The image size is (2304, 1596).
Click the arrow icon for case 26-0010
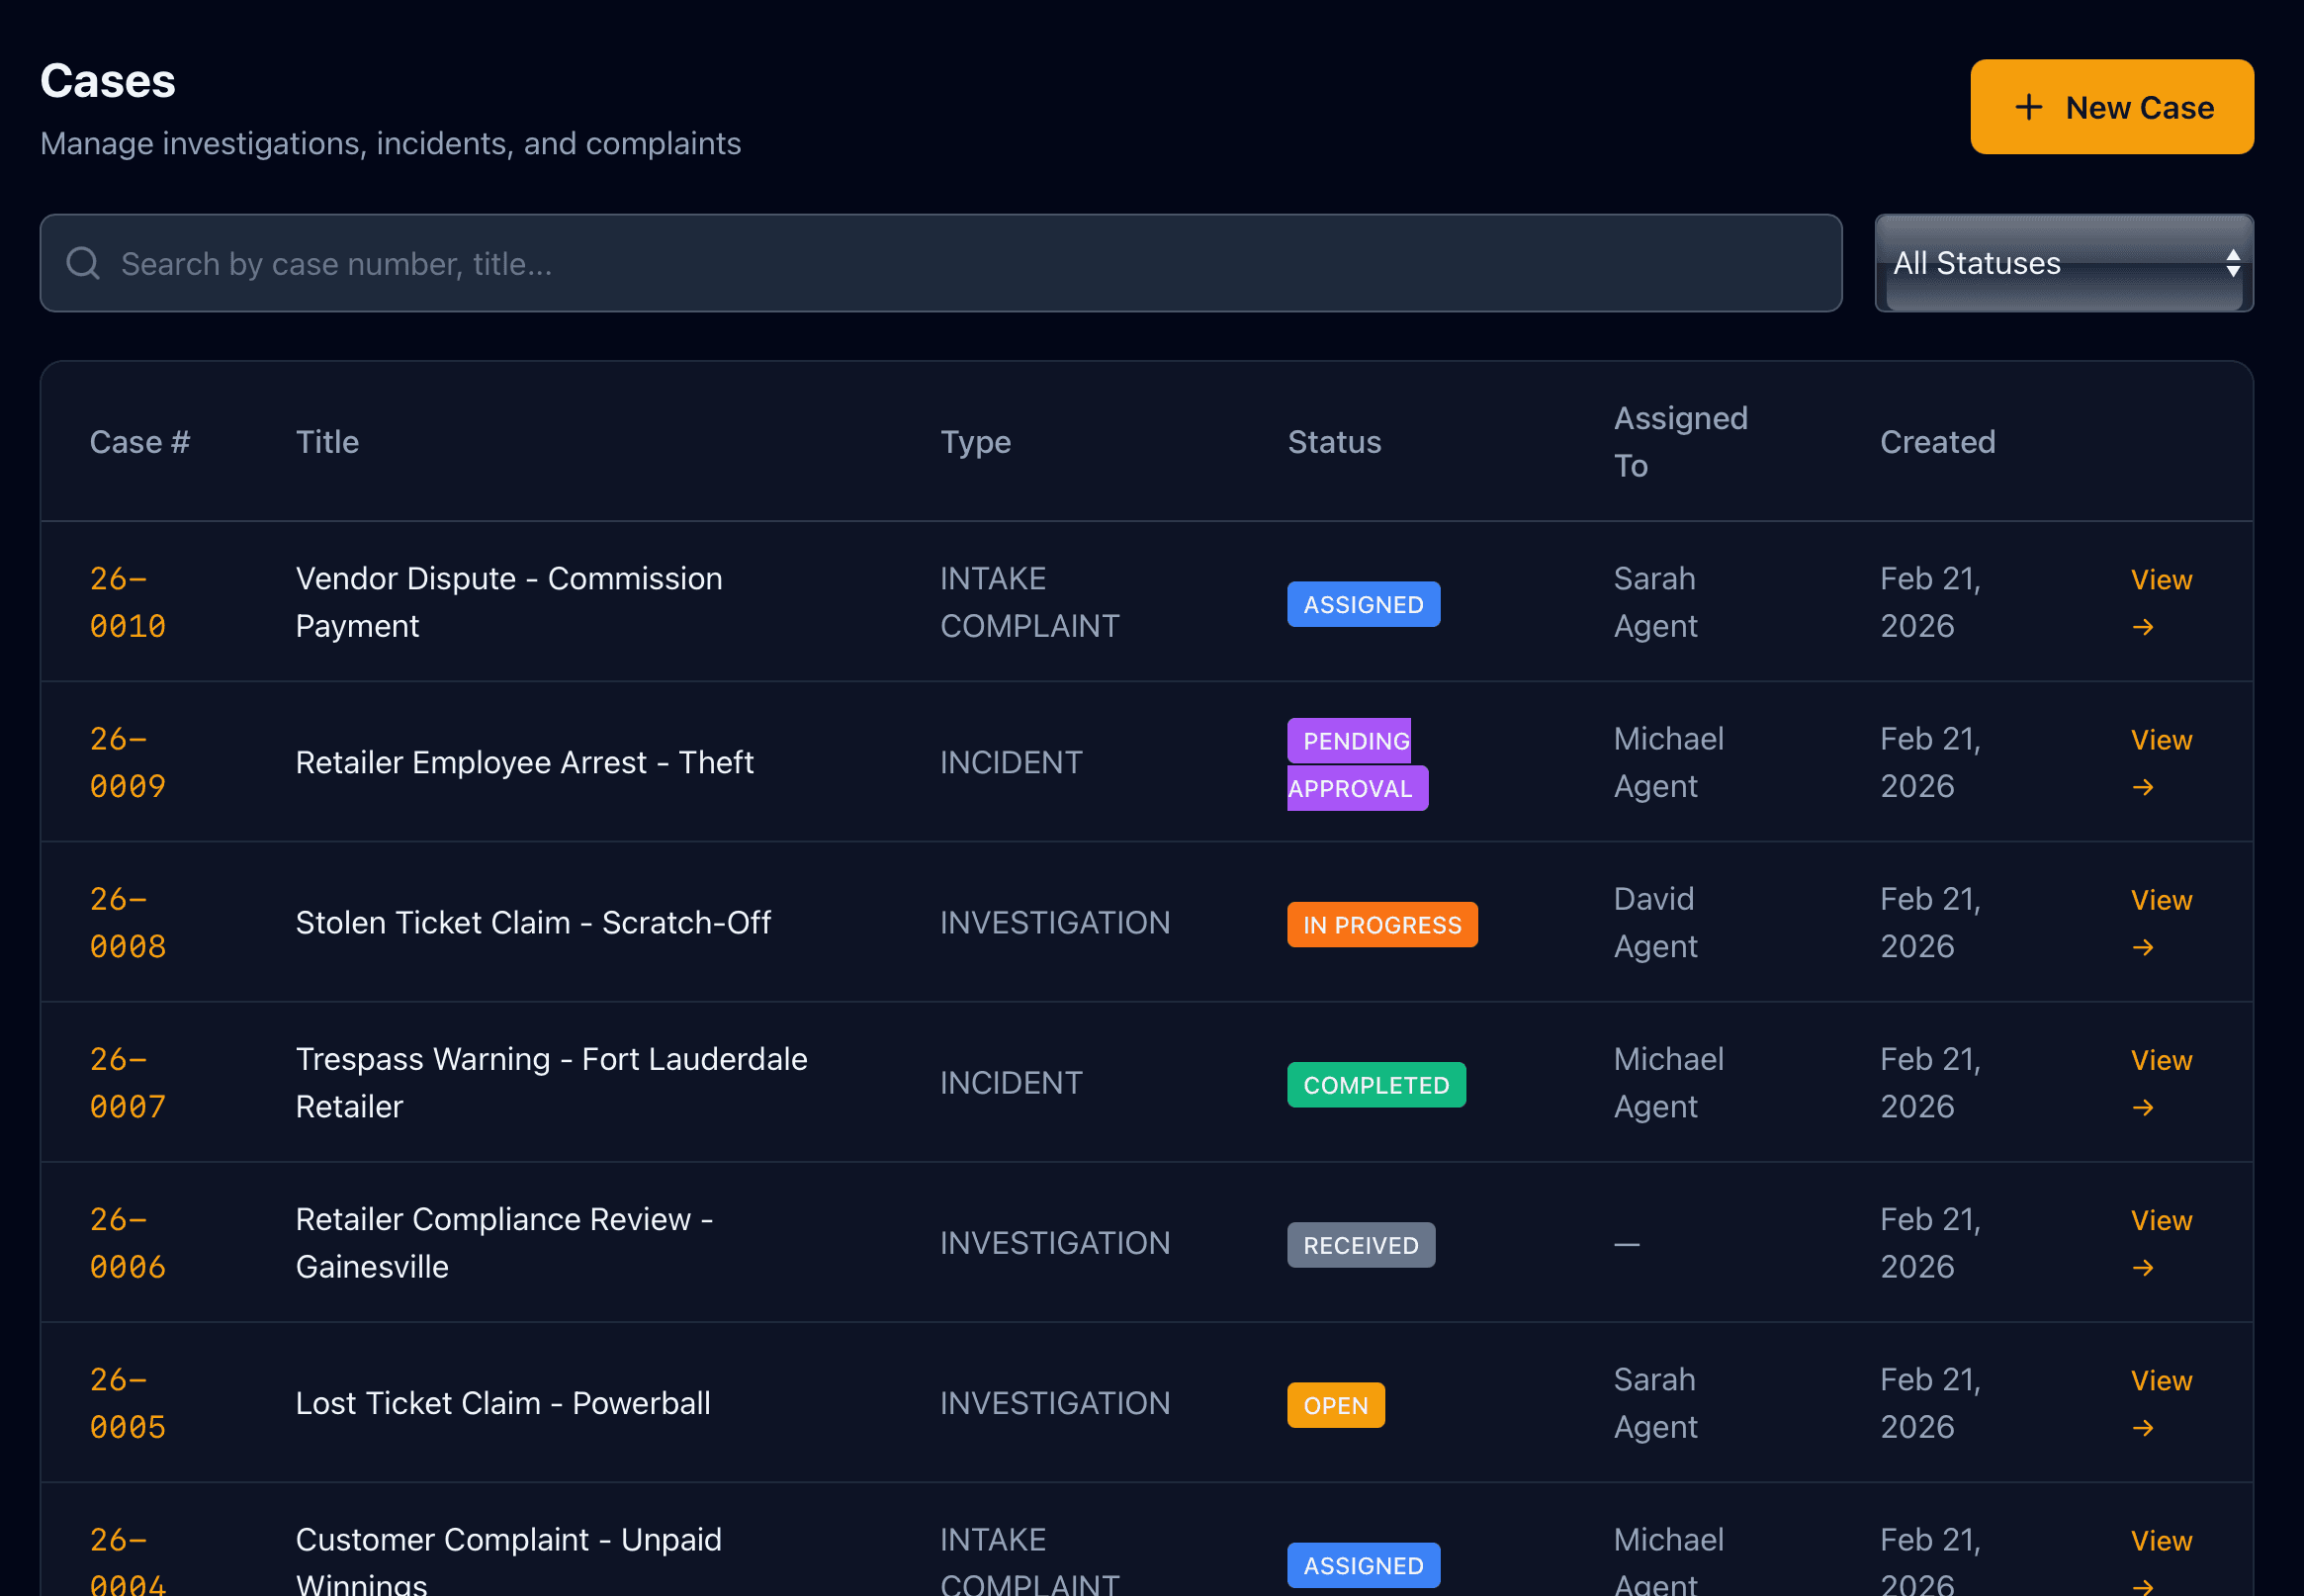2142,627
